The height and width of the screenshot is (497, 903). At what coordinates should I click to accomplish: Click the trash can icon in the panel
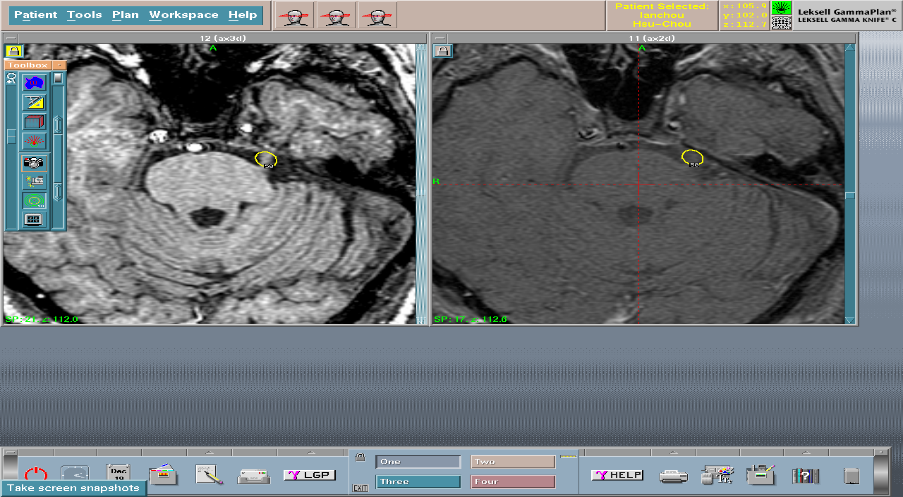[852, 476]
